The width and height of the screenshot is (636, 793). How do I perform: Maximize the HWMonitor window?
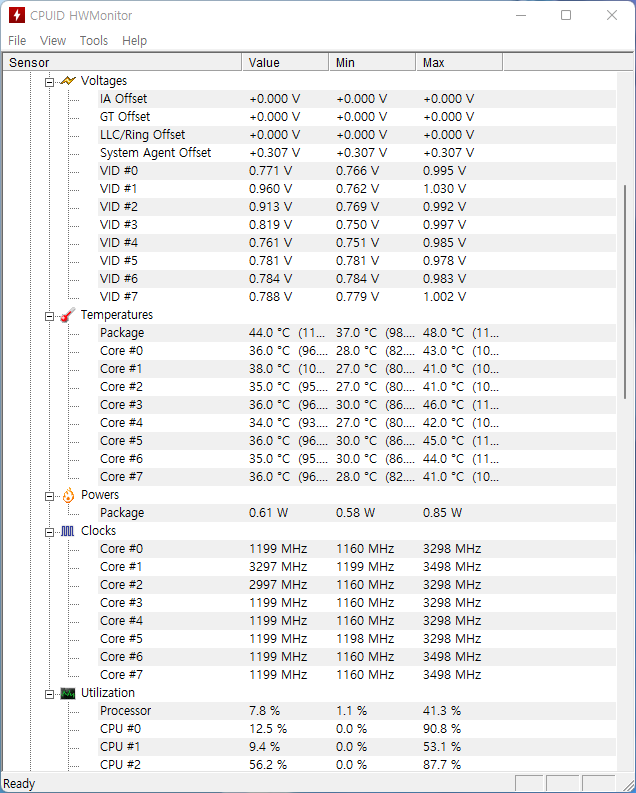coord(566,15)
